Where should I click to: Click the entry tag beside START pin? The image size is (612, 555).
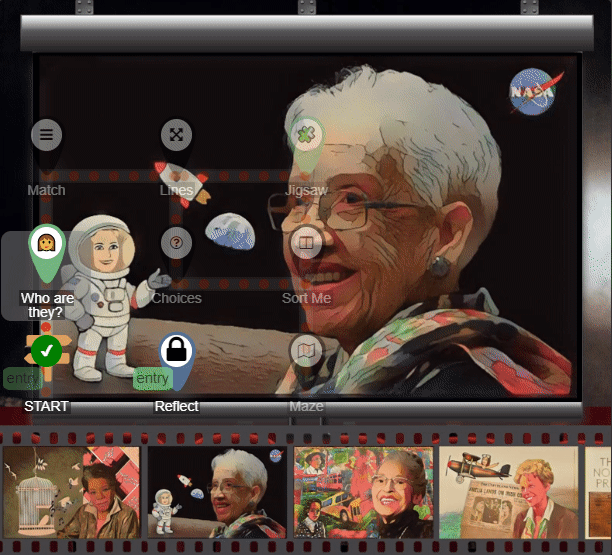tap(23, 378)
